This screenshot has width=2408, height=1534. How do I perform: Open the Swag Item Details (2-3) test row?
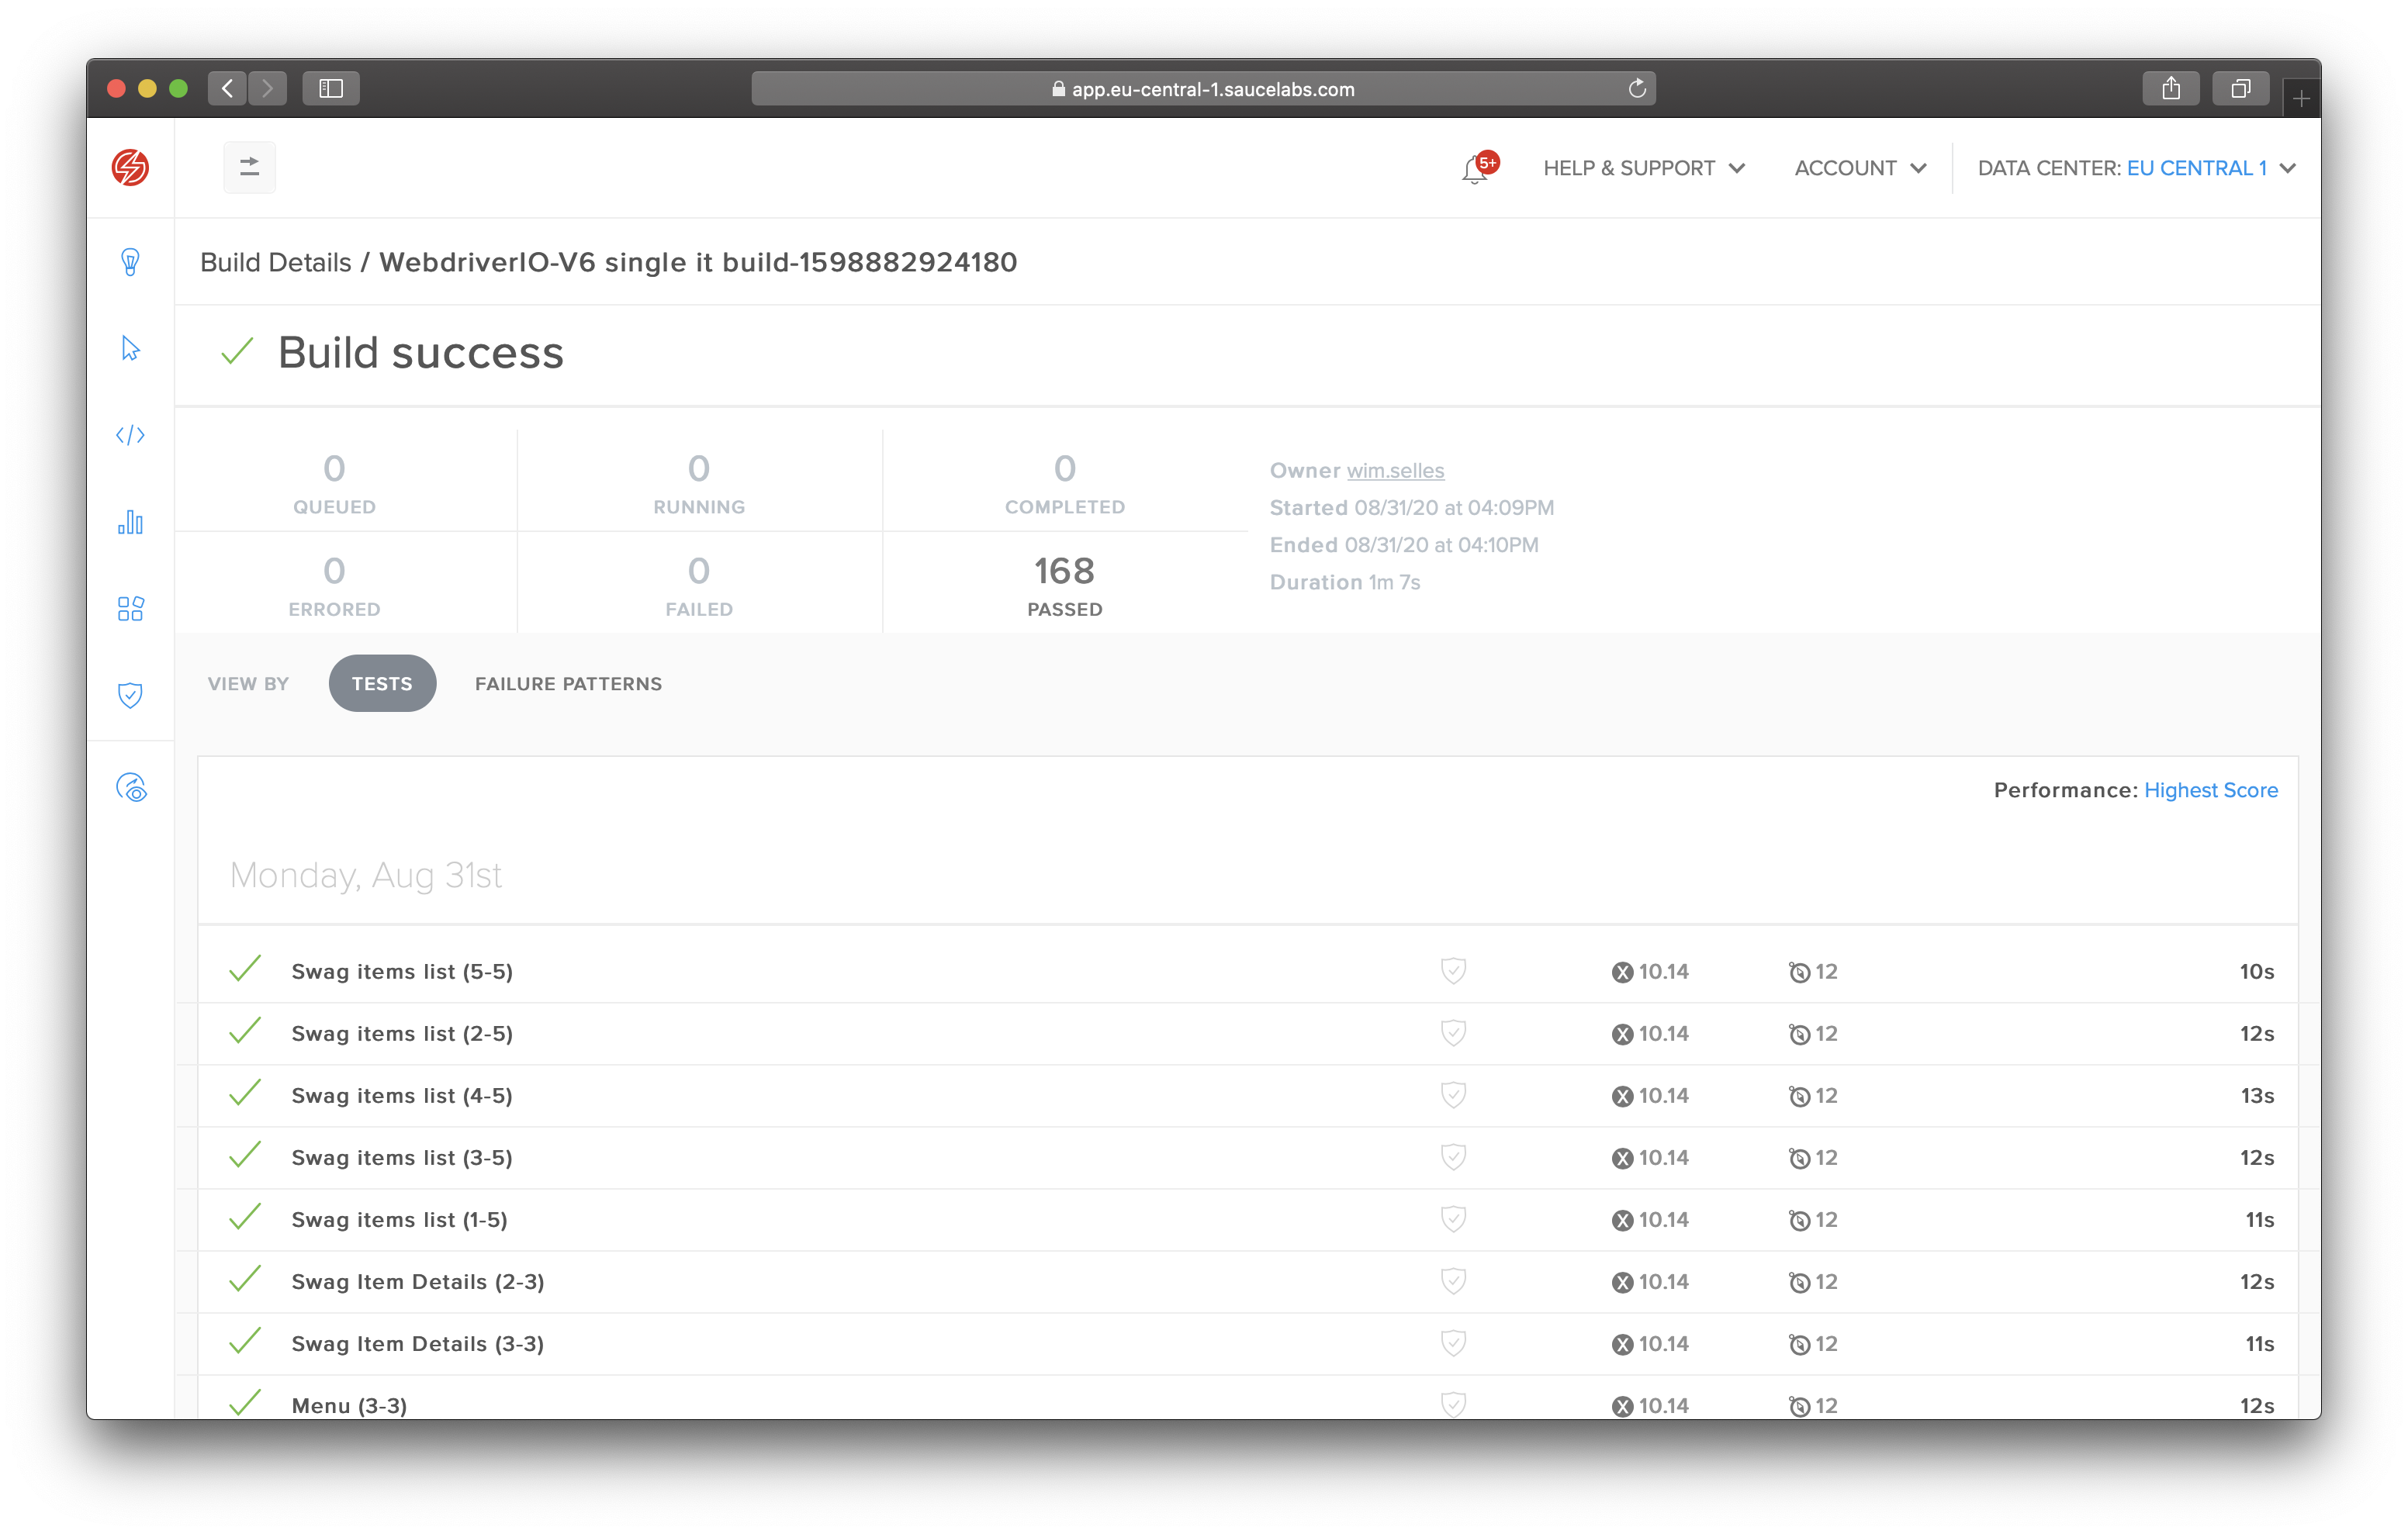[x=418, y=1282]
